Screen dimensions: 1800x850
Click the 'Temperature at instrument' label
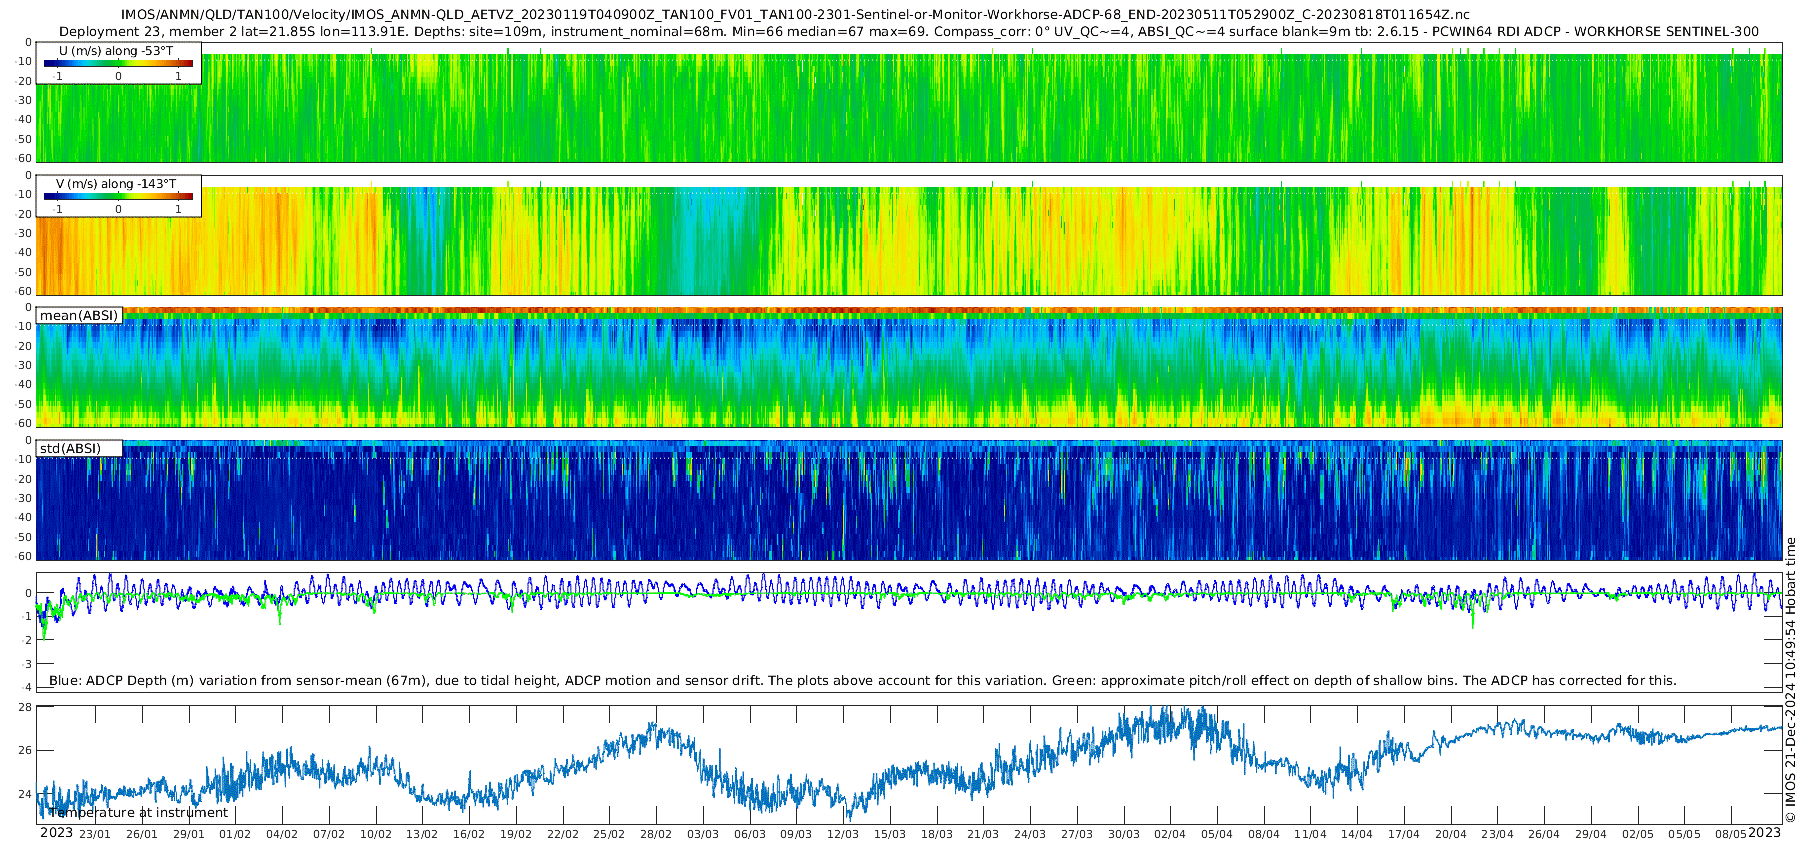coord(138,813)
